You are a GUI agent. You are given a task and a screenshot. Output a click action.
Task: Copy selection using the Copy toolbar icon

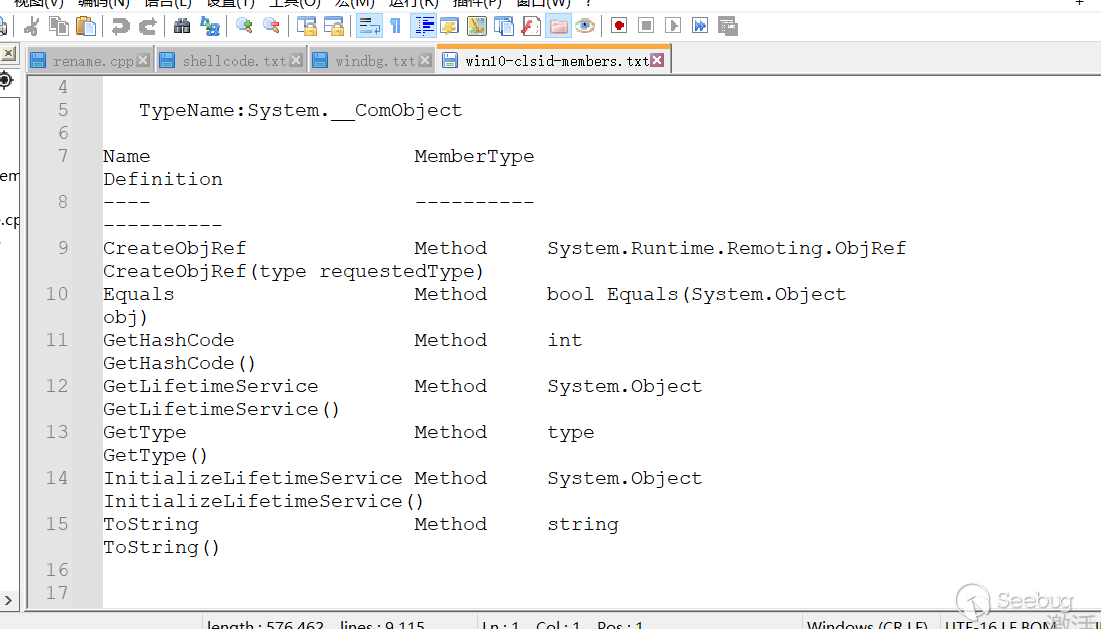[59, 27]
